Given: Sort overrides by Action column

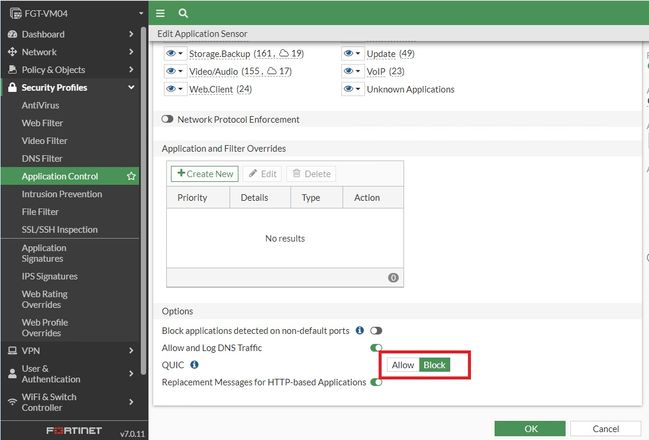Looking at the screenshot, I should point(373,197).
